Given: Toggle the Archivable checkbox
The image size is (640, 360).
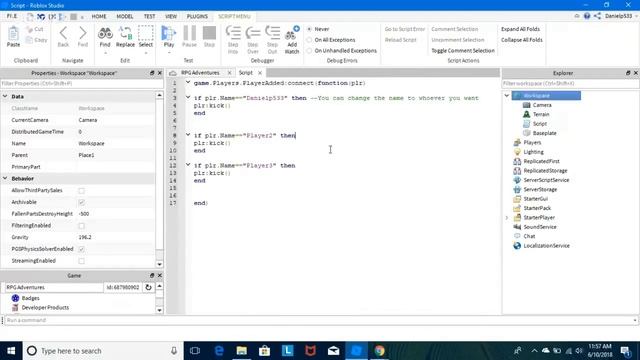Looking at the screenshot, I should [82, 202].
